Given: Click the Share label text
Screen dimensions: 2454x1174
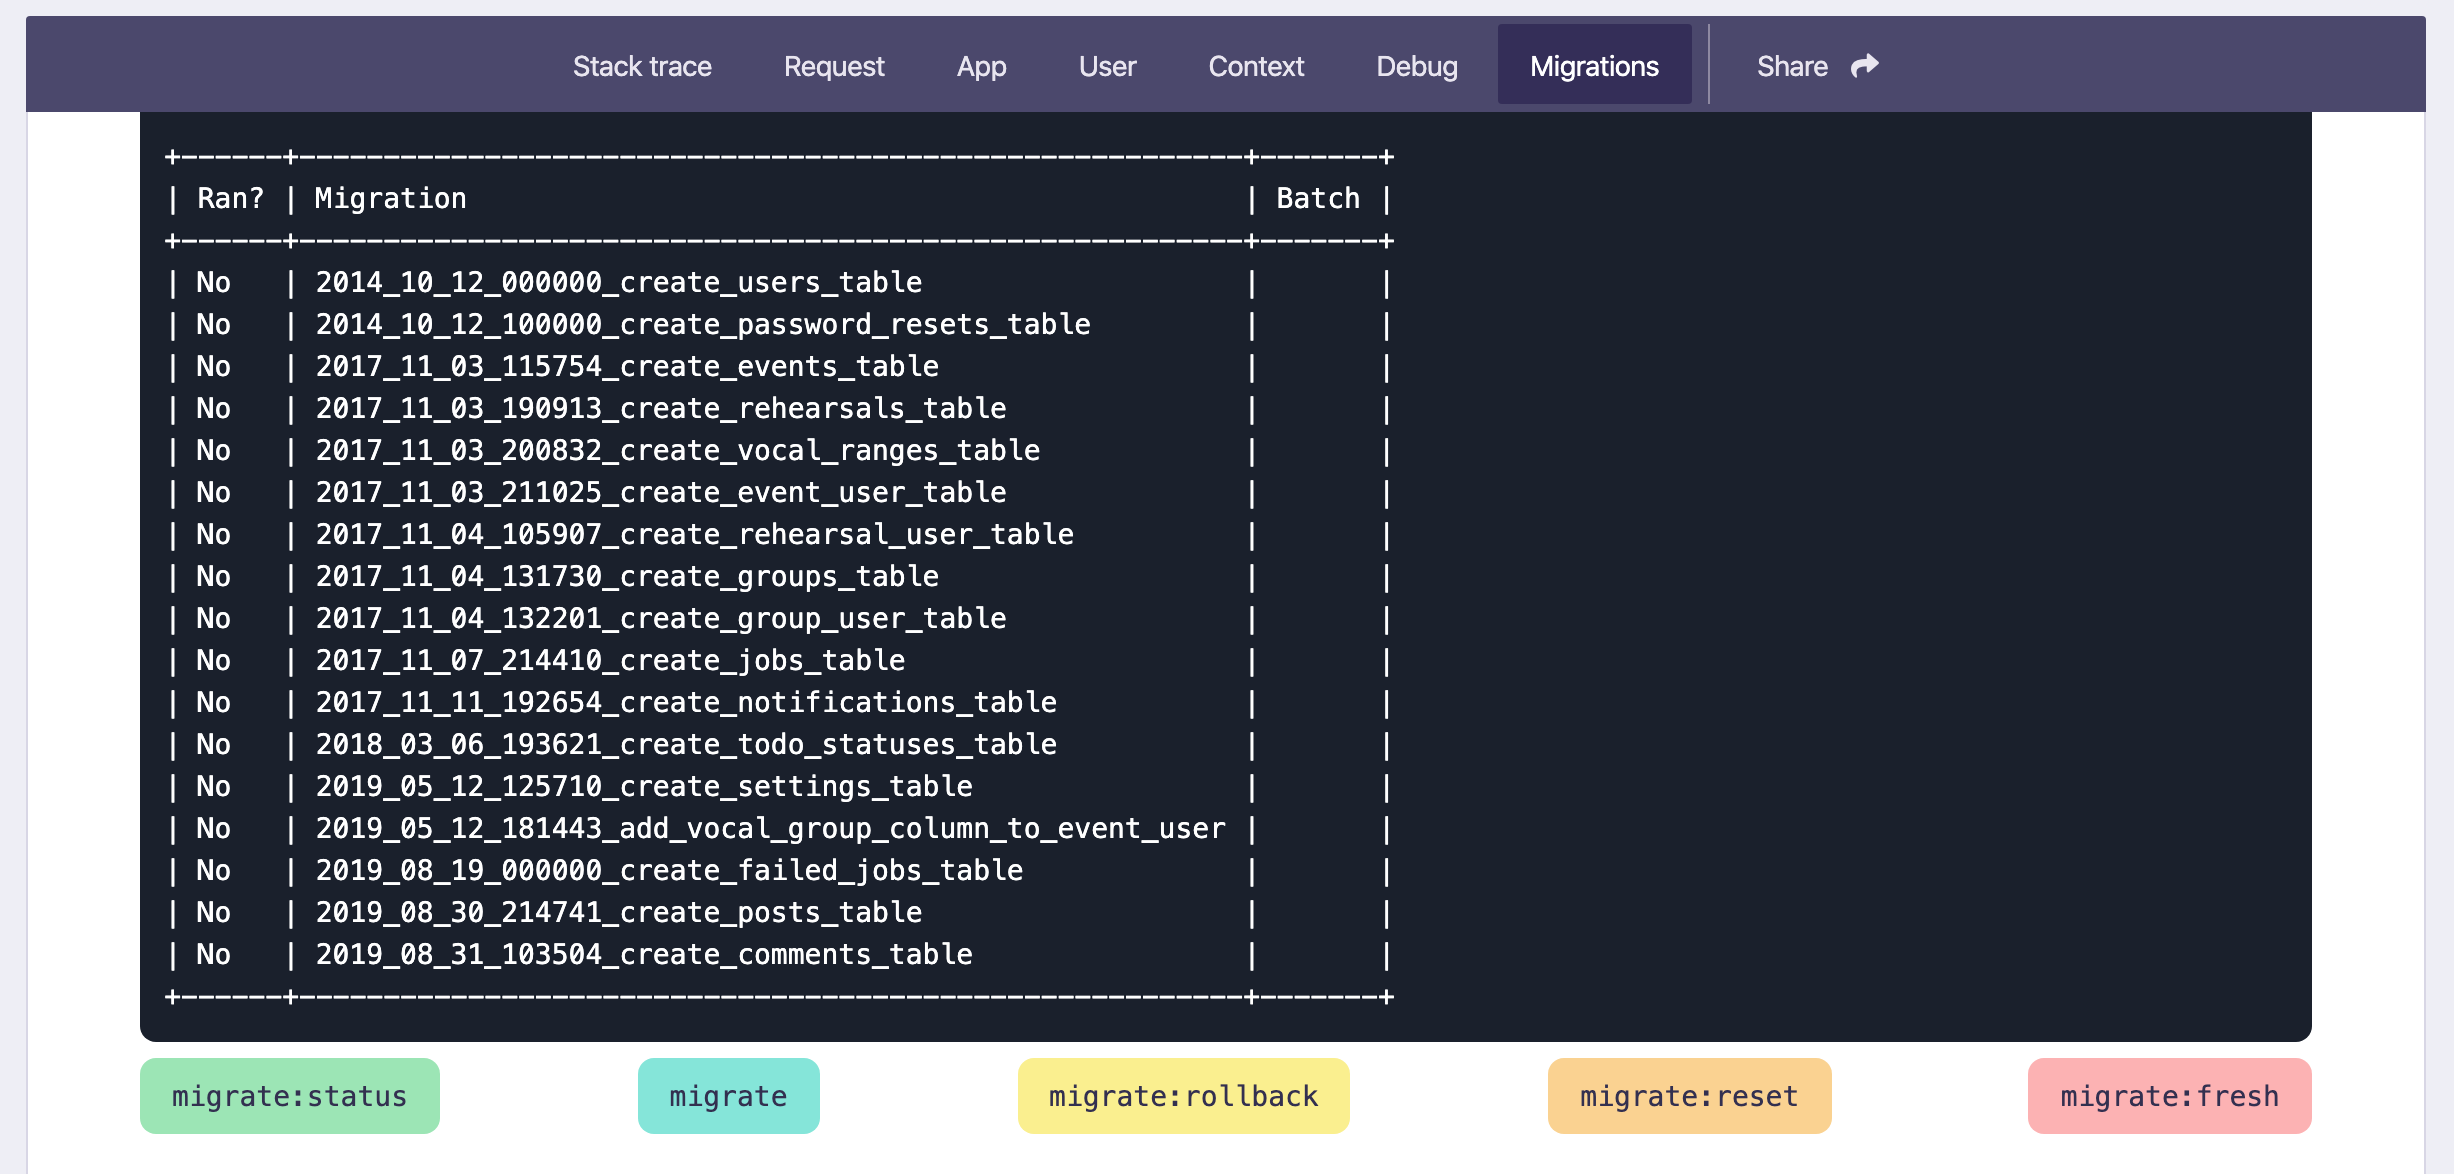Looking at the screenshot, I should (1792, 66).
